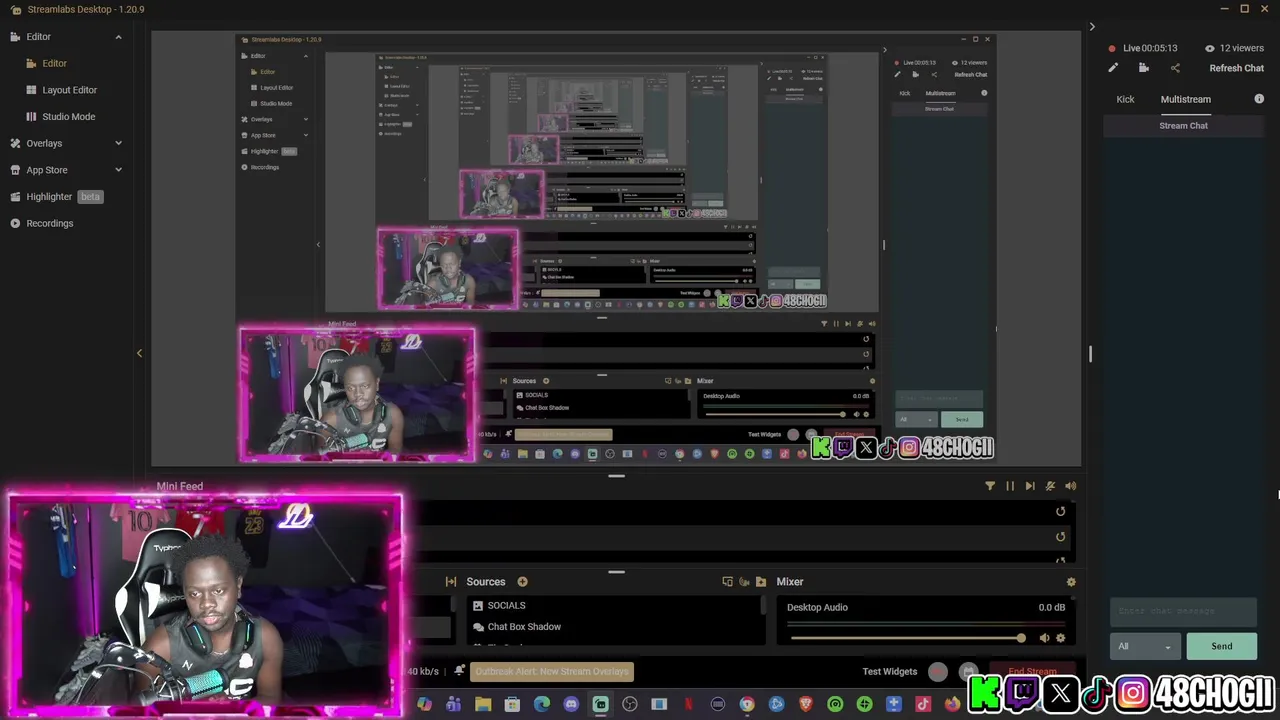Open Brave browser from the taskbar
This screenshot has height=720, width=1280.
pyautogui.click(x=806, y=704)
